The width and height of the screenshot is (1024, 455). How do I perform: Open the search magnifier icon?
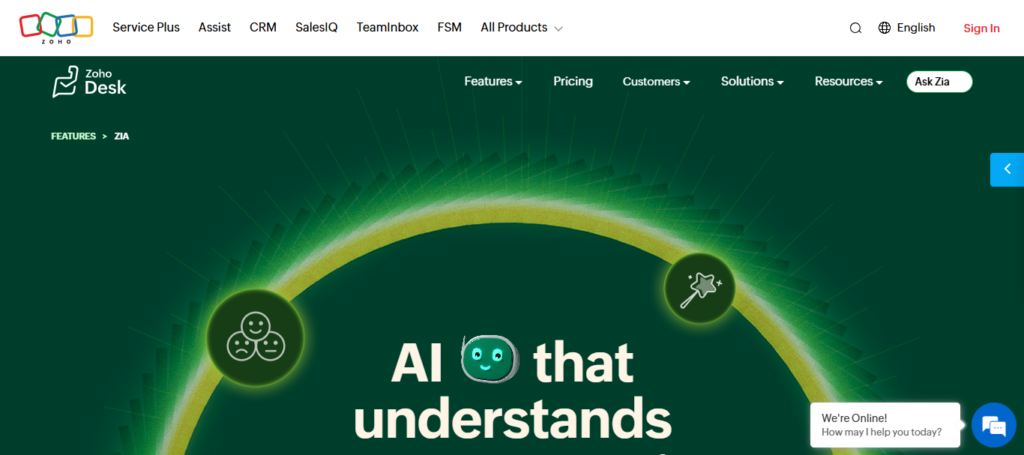[856, 28]
